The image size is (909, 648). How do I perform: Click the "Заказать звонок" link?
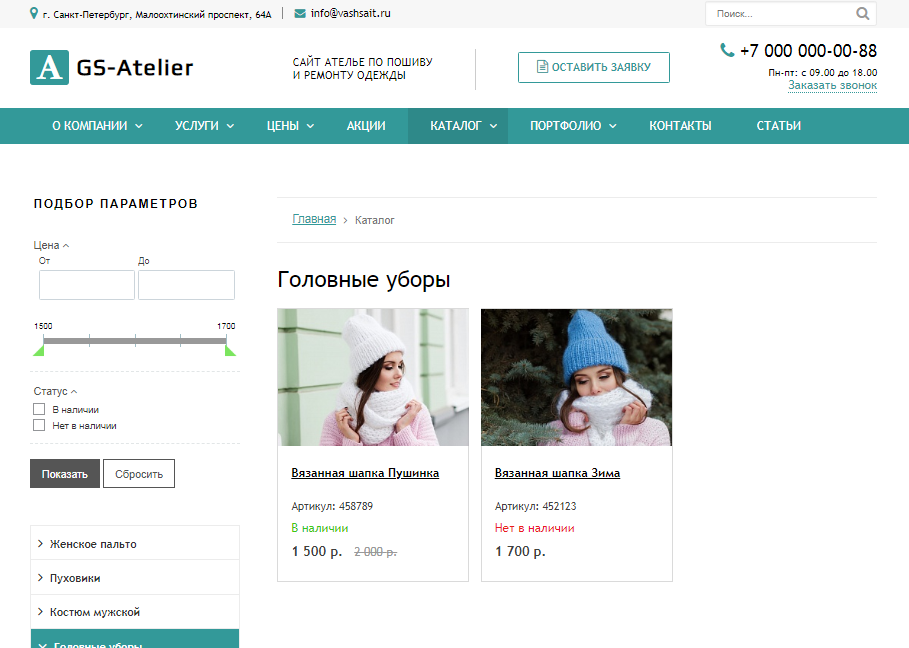(x=832, y=86)
